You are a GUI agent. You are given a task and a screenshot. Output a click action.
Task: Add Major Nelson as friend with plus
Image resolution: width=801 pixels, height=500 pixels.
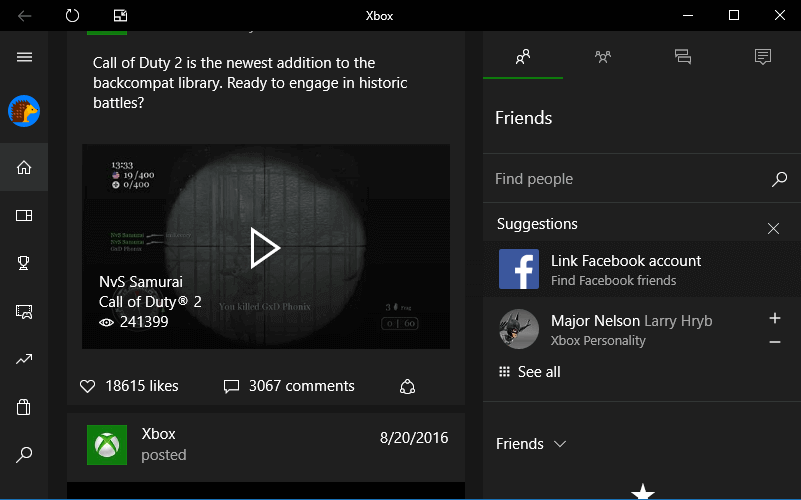(x=774, y=318)
